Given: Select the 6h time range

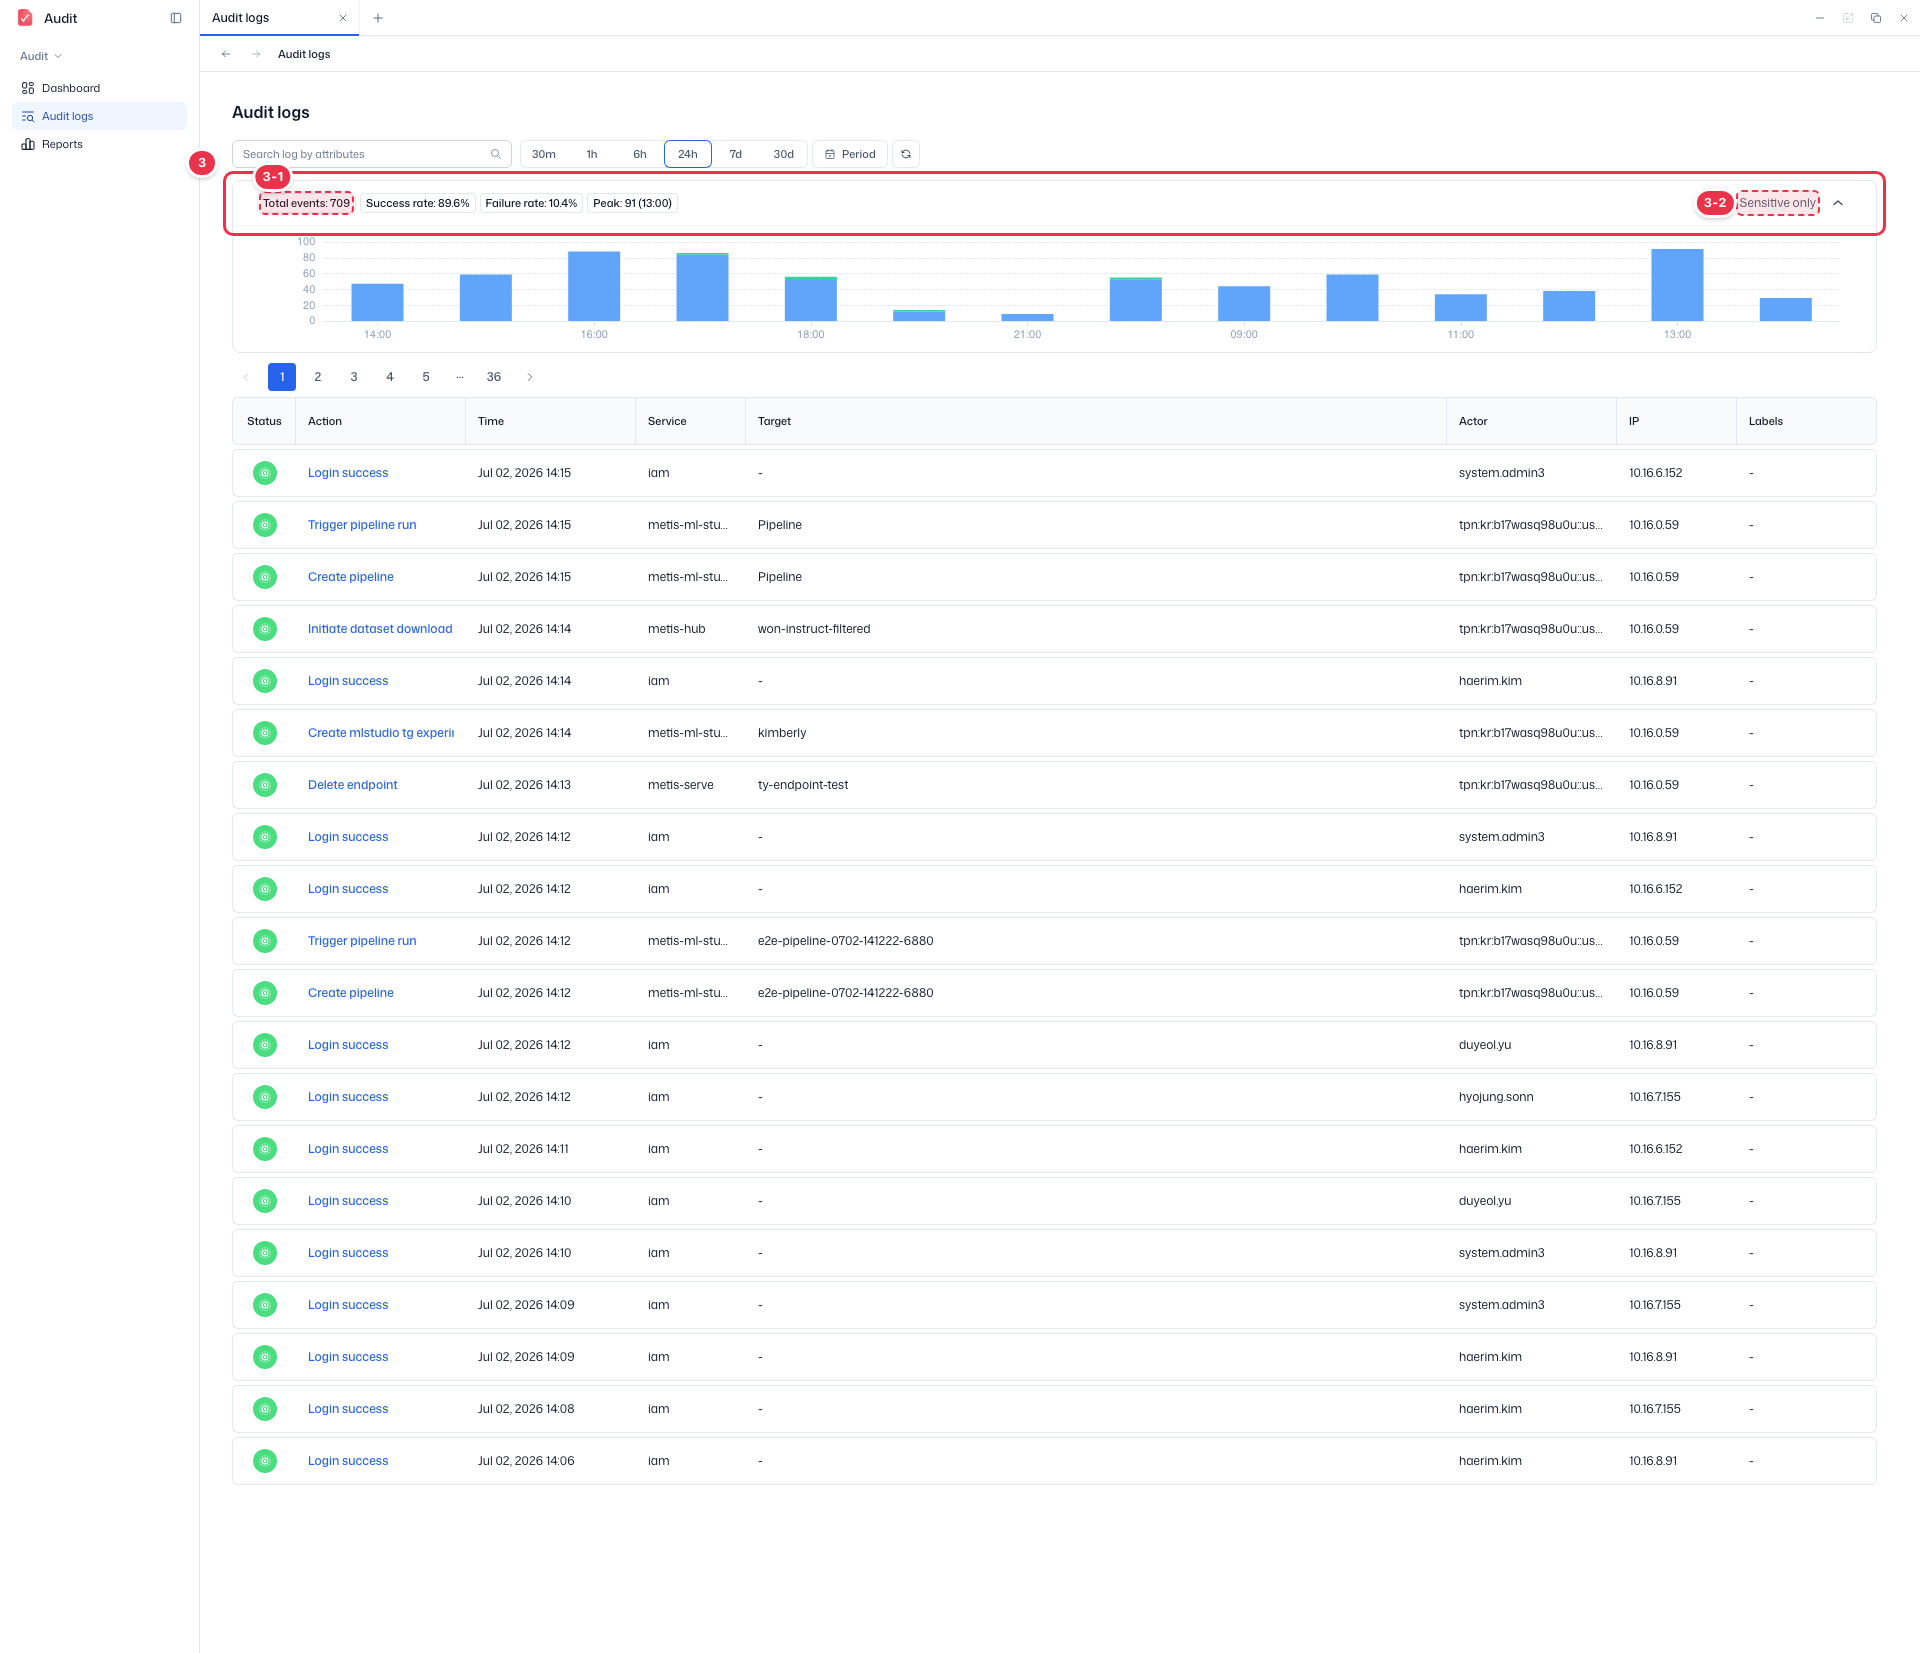Looking at the screenshot, I should tap(640, 154).
